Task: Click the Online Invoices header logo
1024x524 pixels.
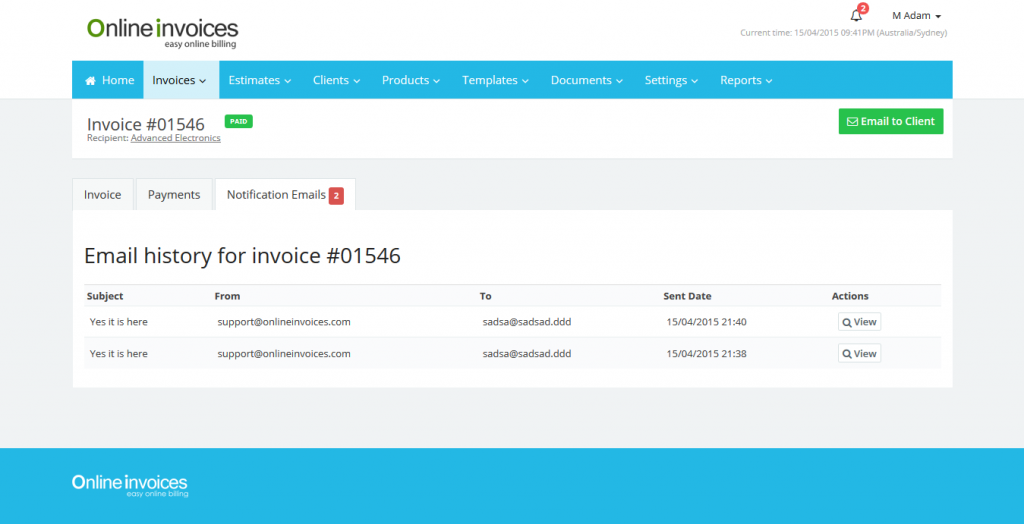Action: coord(162,31)
